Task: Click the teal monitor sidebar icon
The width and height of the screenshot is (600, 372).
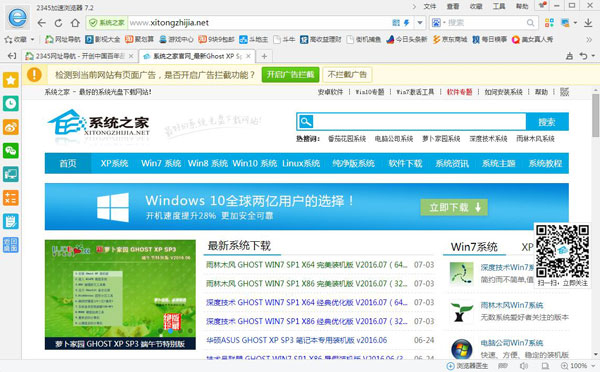Action: tap(11, 174)
